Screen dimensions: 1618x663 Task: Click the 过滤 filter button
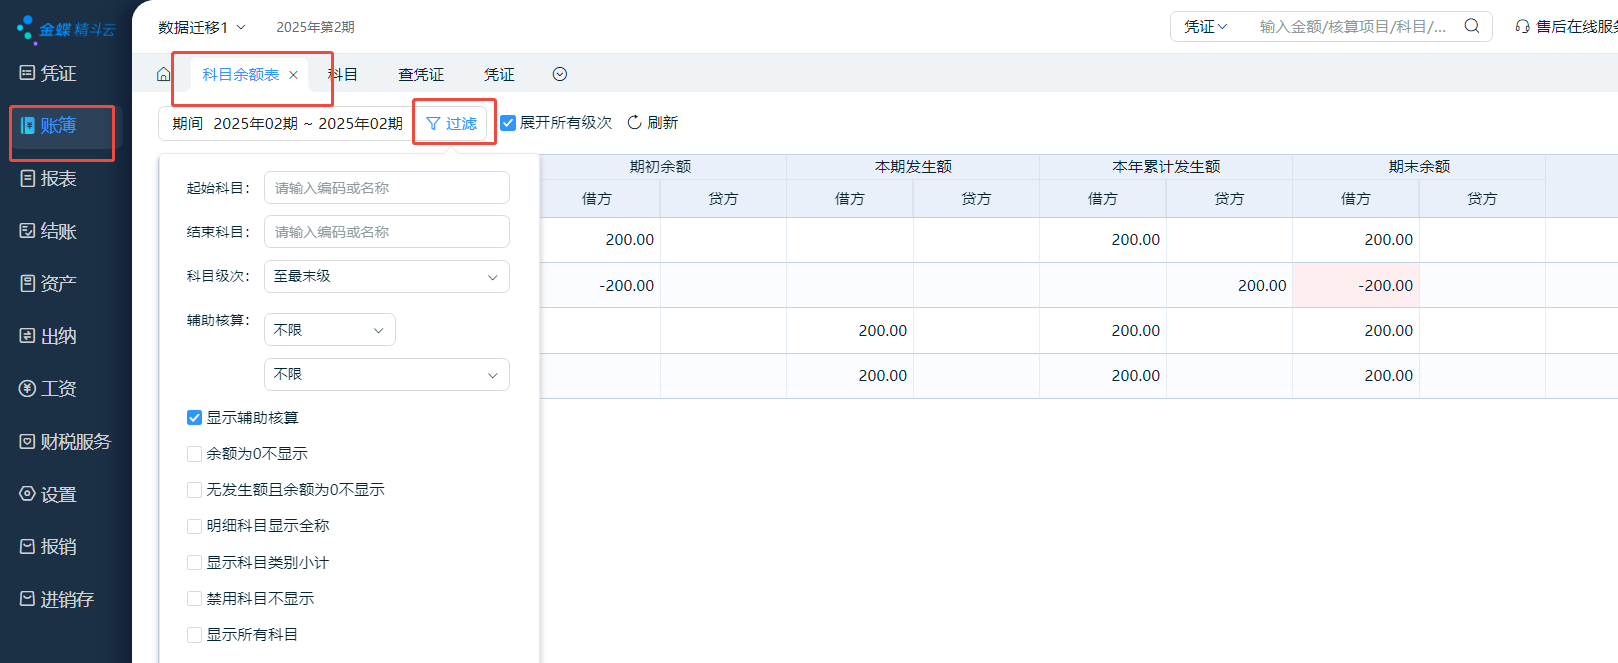[x=452, y=124]
